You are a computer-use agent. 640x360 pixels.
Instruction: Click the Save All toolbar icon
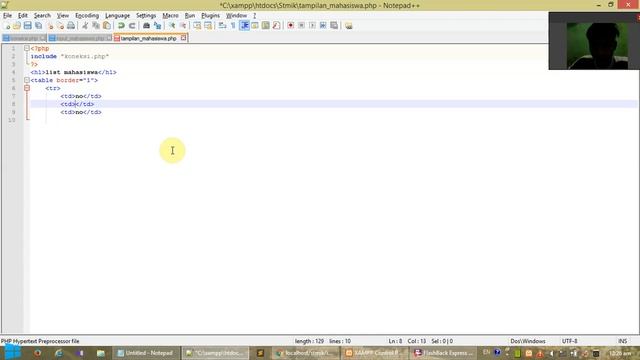click(x=38, y=26)
